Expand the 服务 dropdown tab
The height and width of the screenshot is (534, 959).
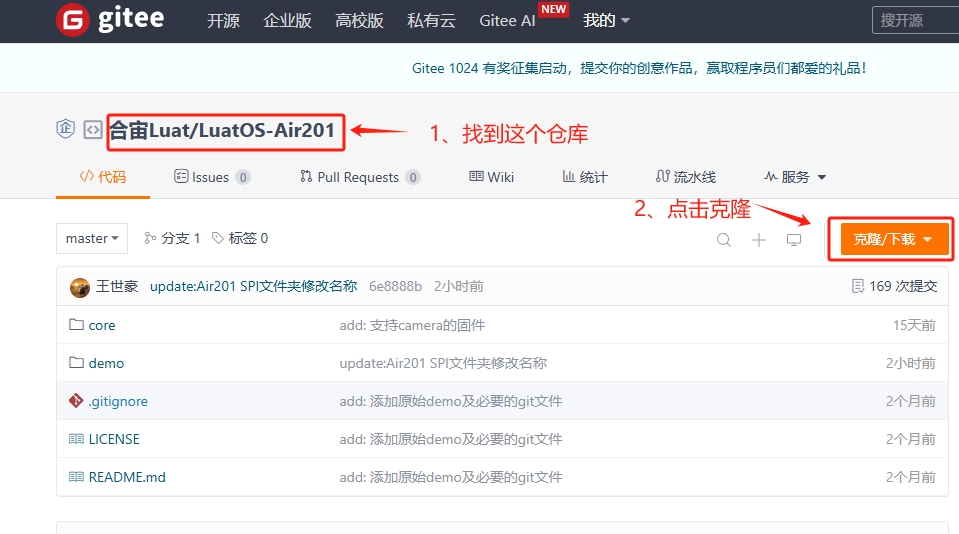pyautogui.click(x=795, y=177)
